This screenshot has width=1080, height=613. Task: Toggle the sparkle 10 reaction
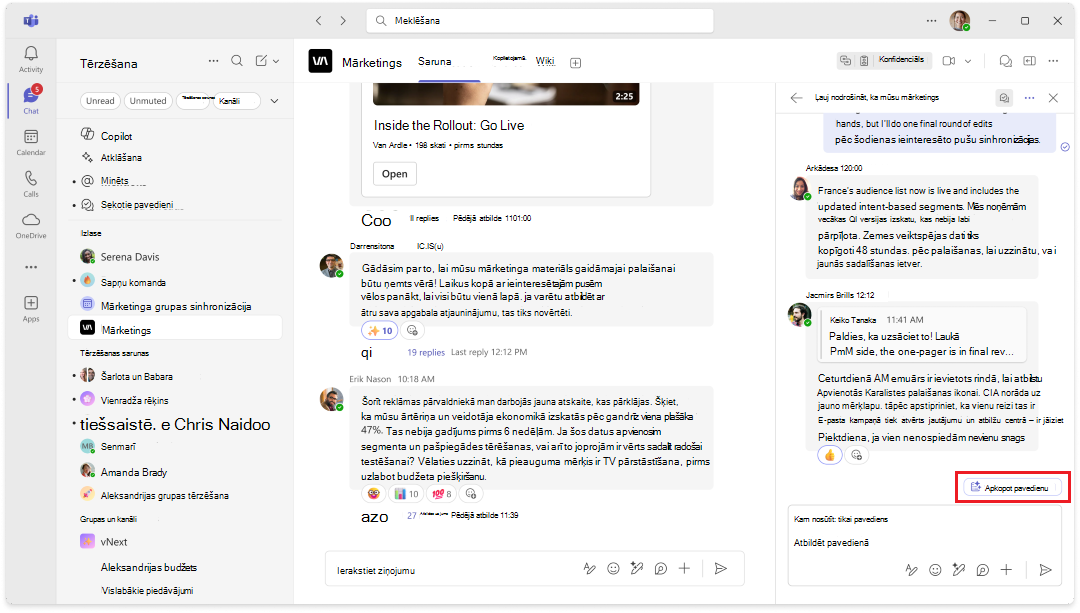pos(380,331)
